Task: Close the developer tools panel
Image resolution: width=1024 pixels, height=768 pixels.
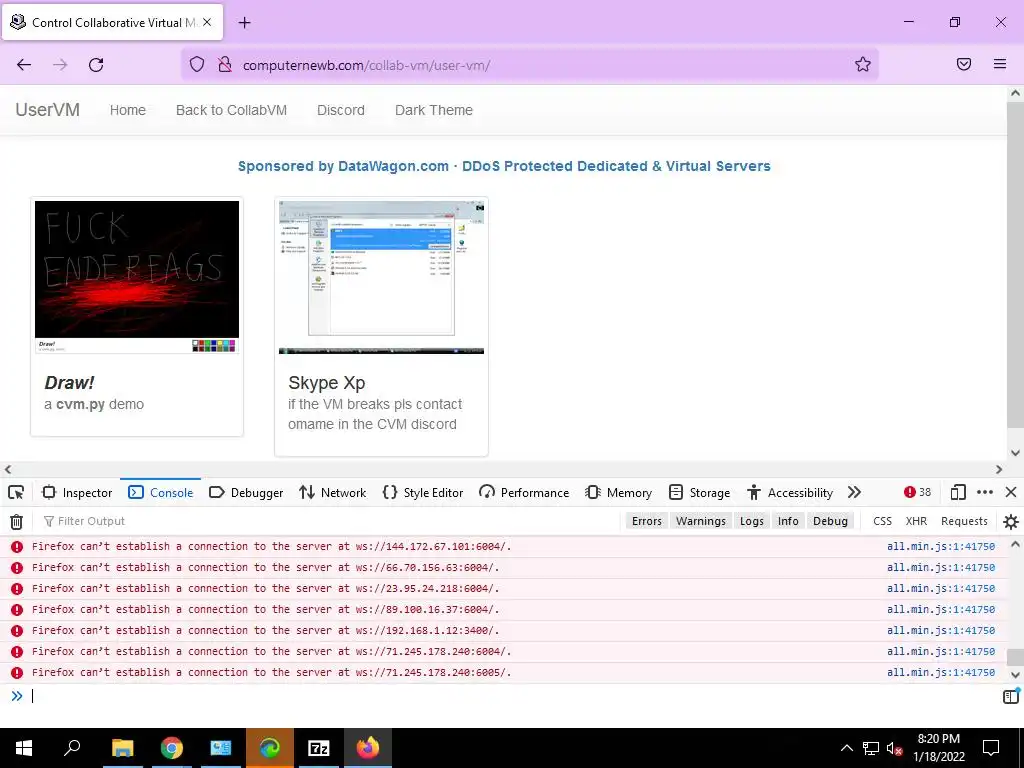Action: point(1011,492)
